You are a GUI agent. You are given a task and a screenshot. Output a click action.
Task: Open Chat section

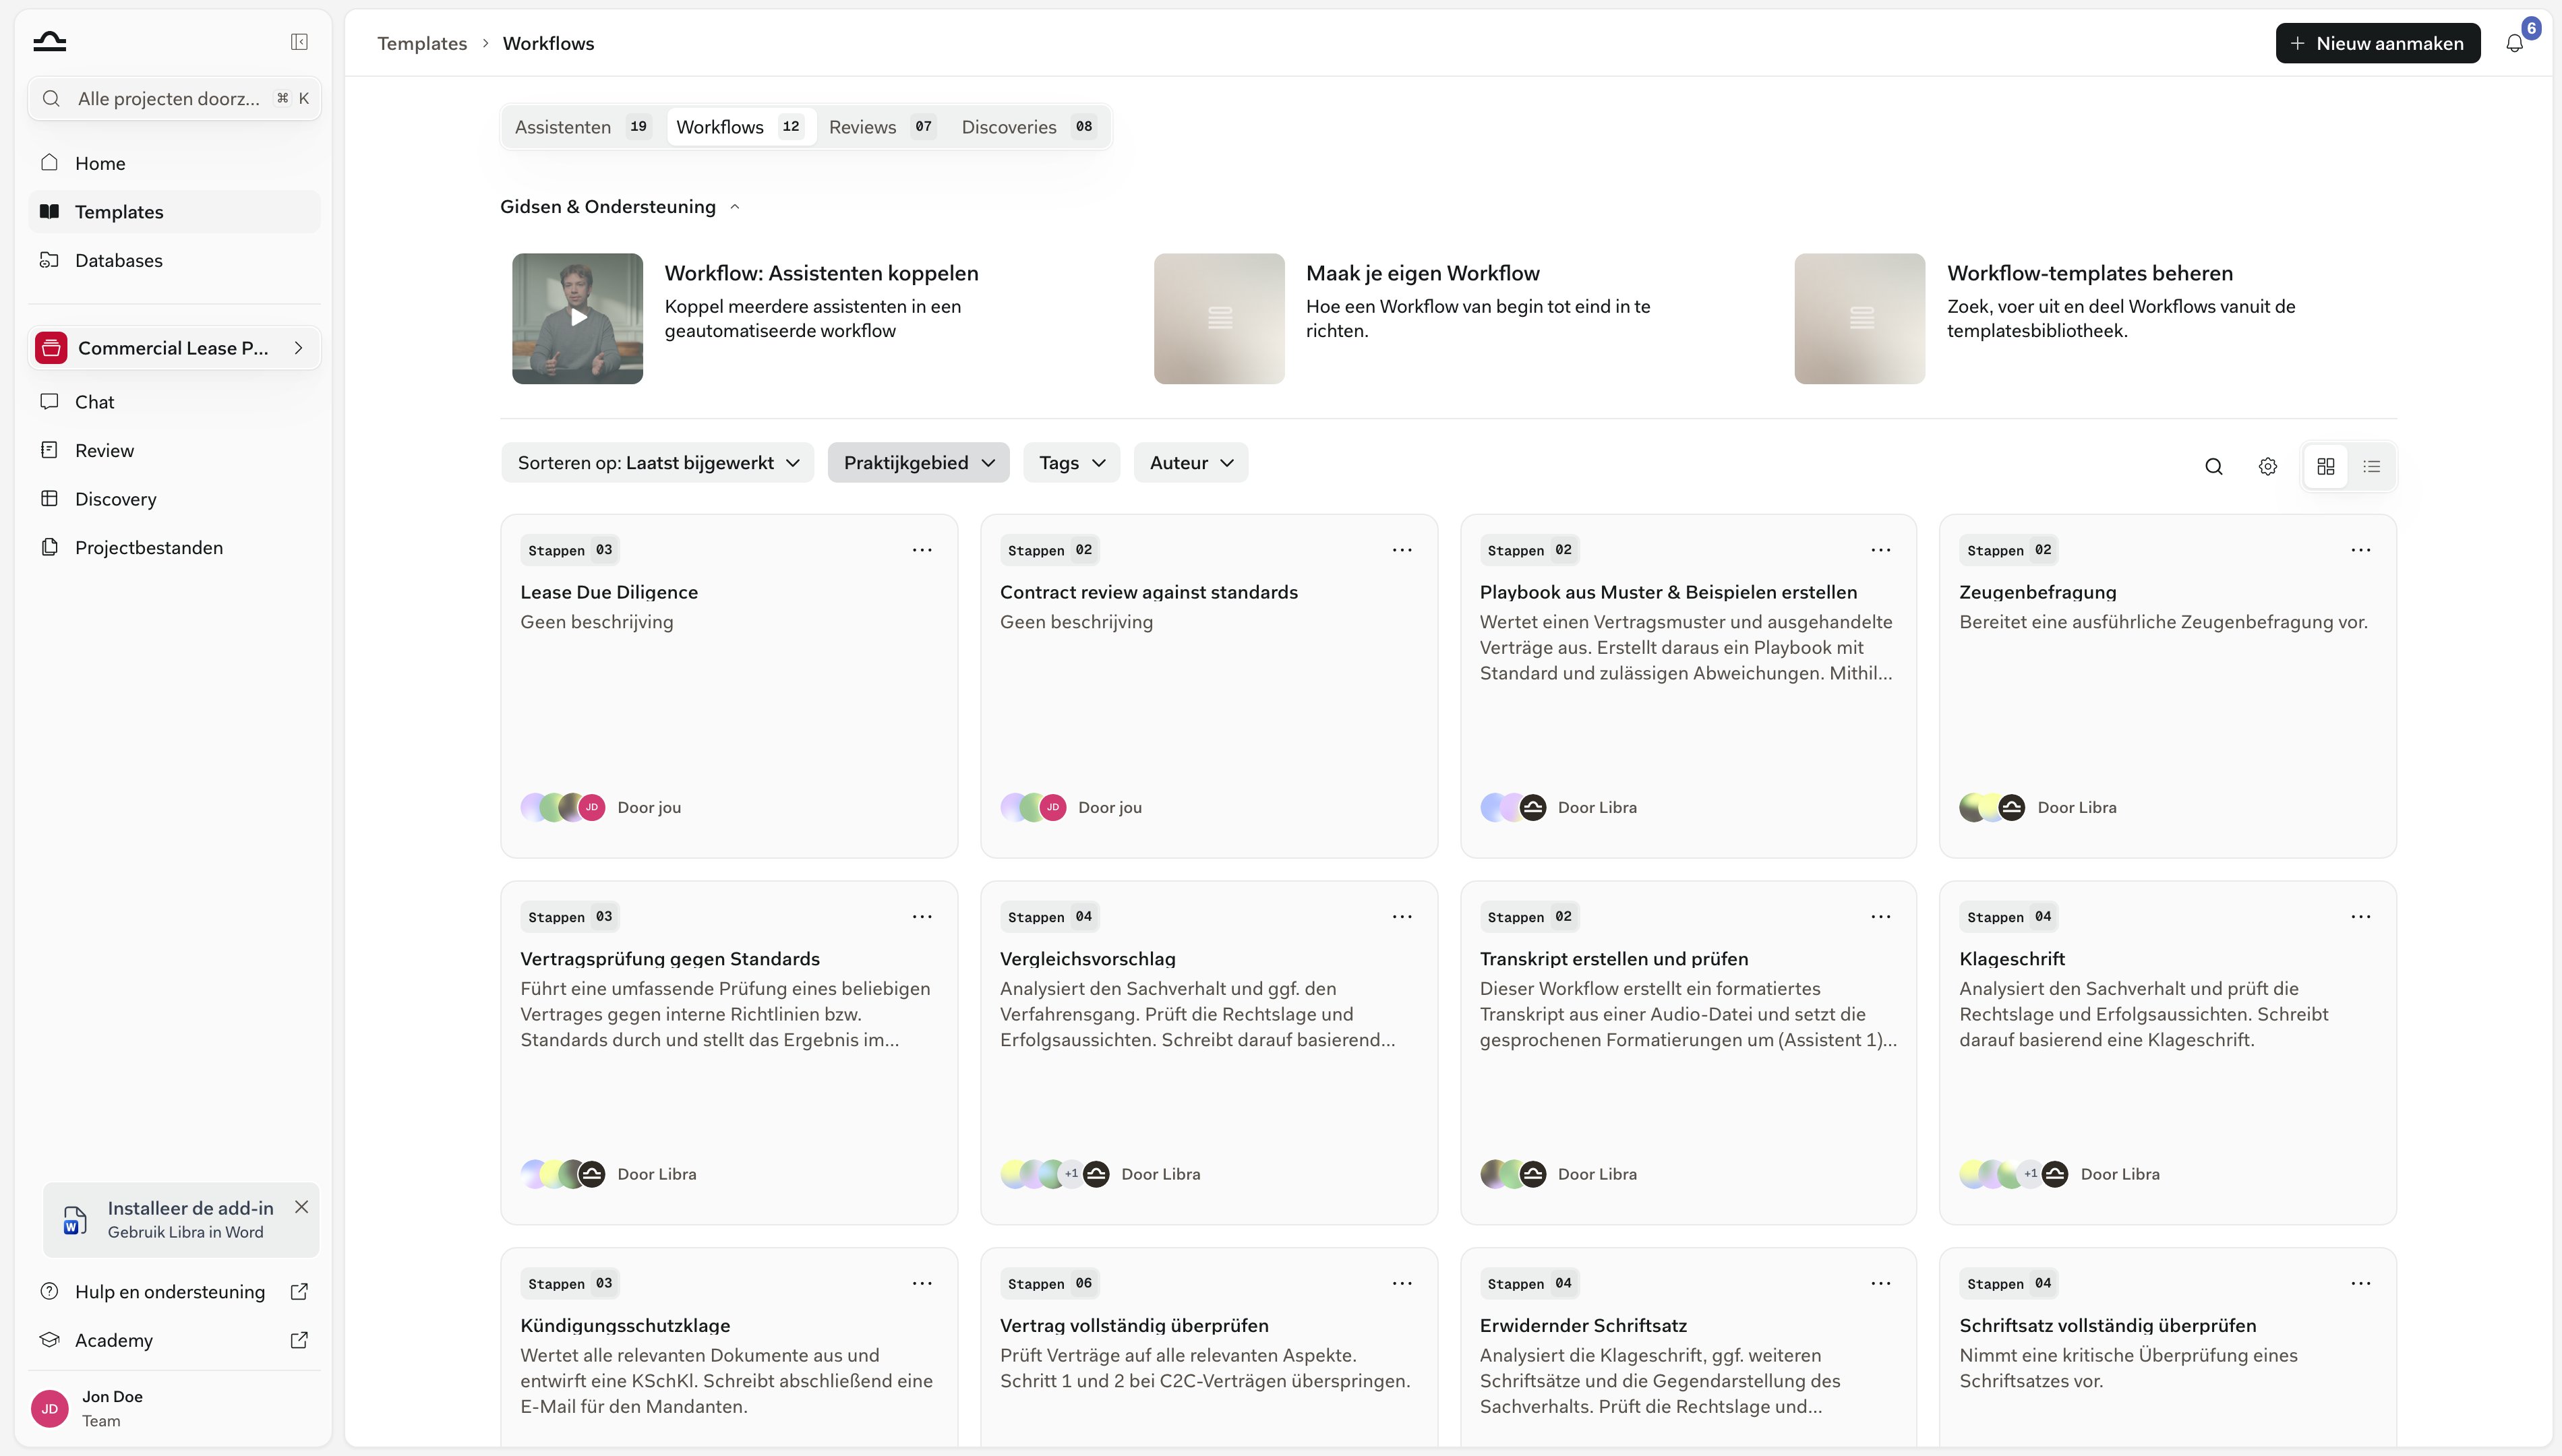pyautogui.click(x=174, y=402)
